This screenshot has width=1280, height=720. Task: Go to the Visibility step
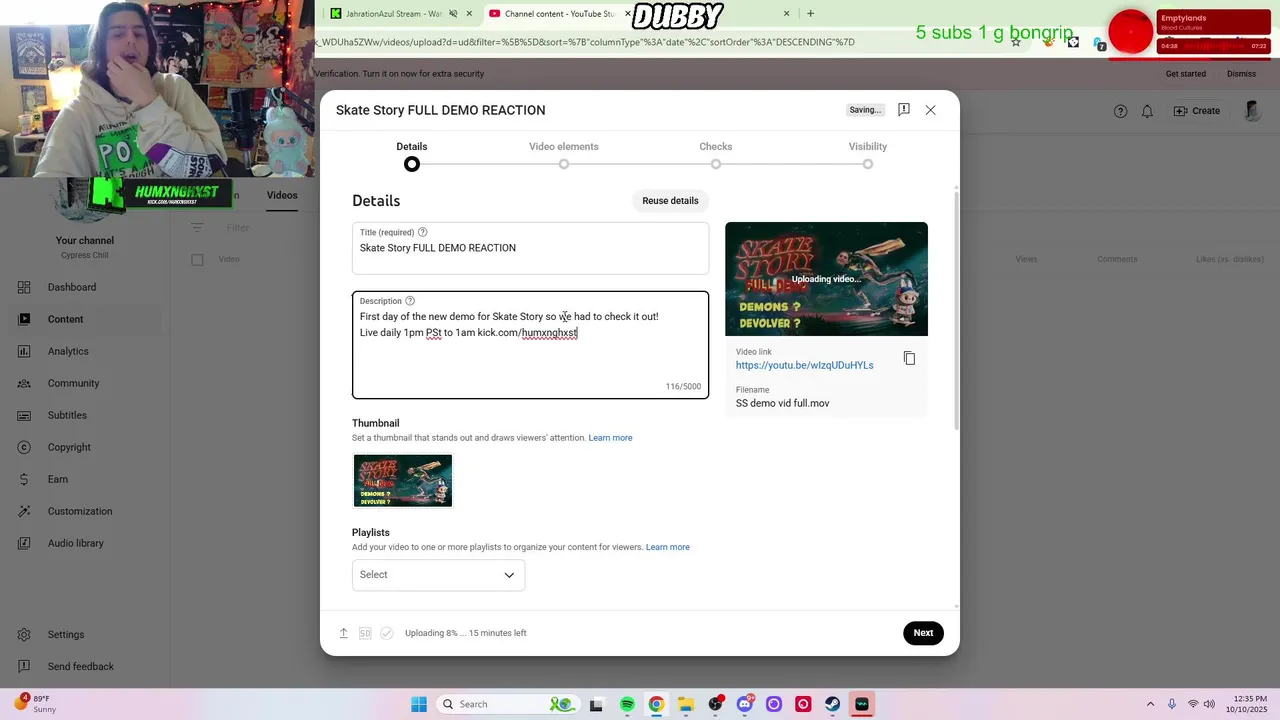[x=868, y=155]
